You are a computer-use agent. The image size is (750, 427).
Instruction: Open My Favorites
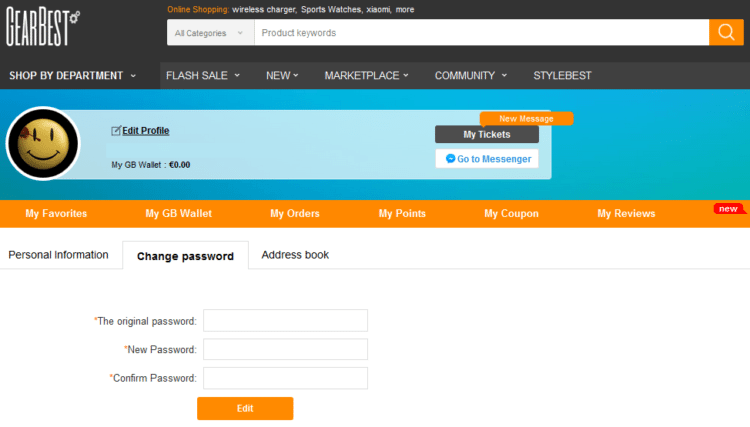[x=56, y=213]
